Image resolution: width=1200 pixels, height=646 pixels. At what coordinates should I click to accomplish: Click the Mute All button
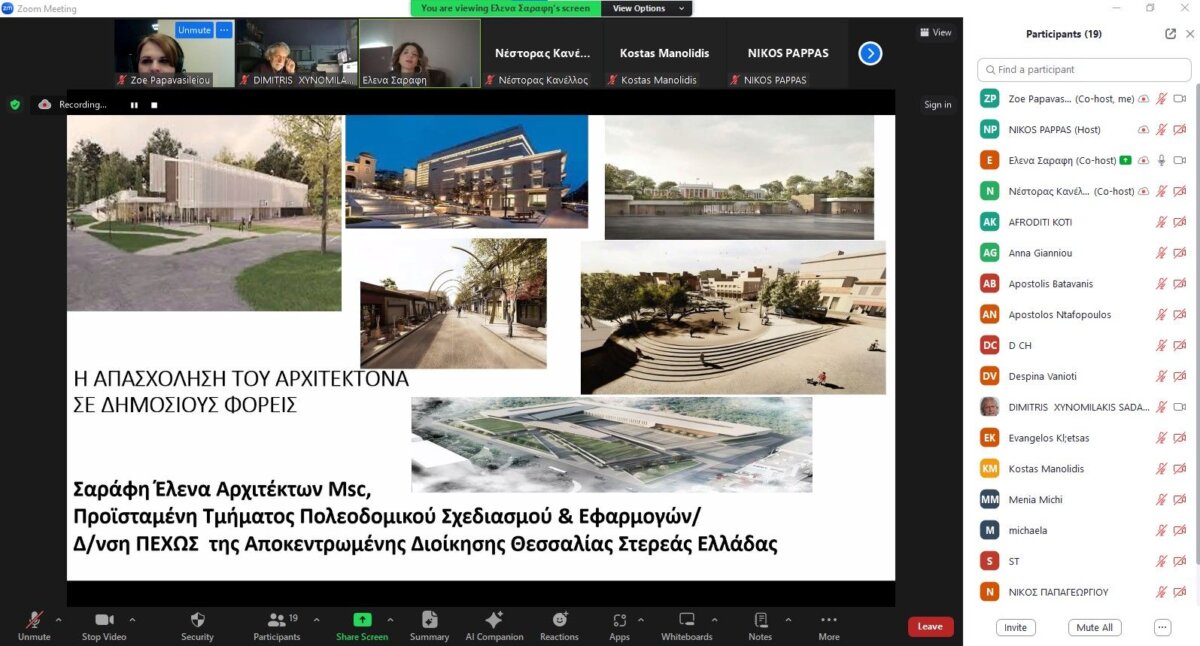click(x=1094, y=628)
